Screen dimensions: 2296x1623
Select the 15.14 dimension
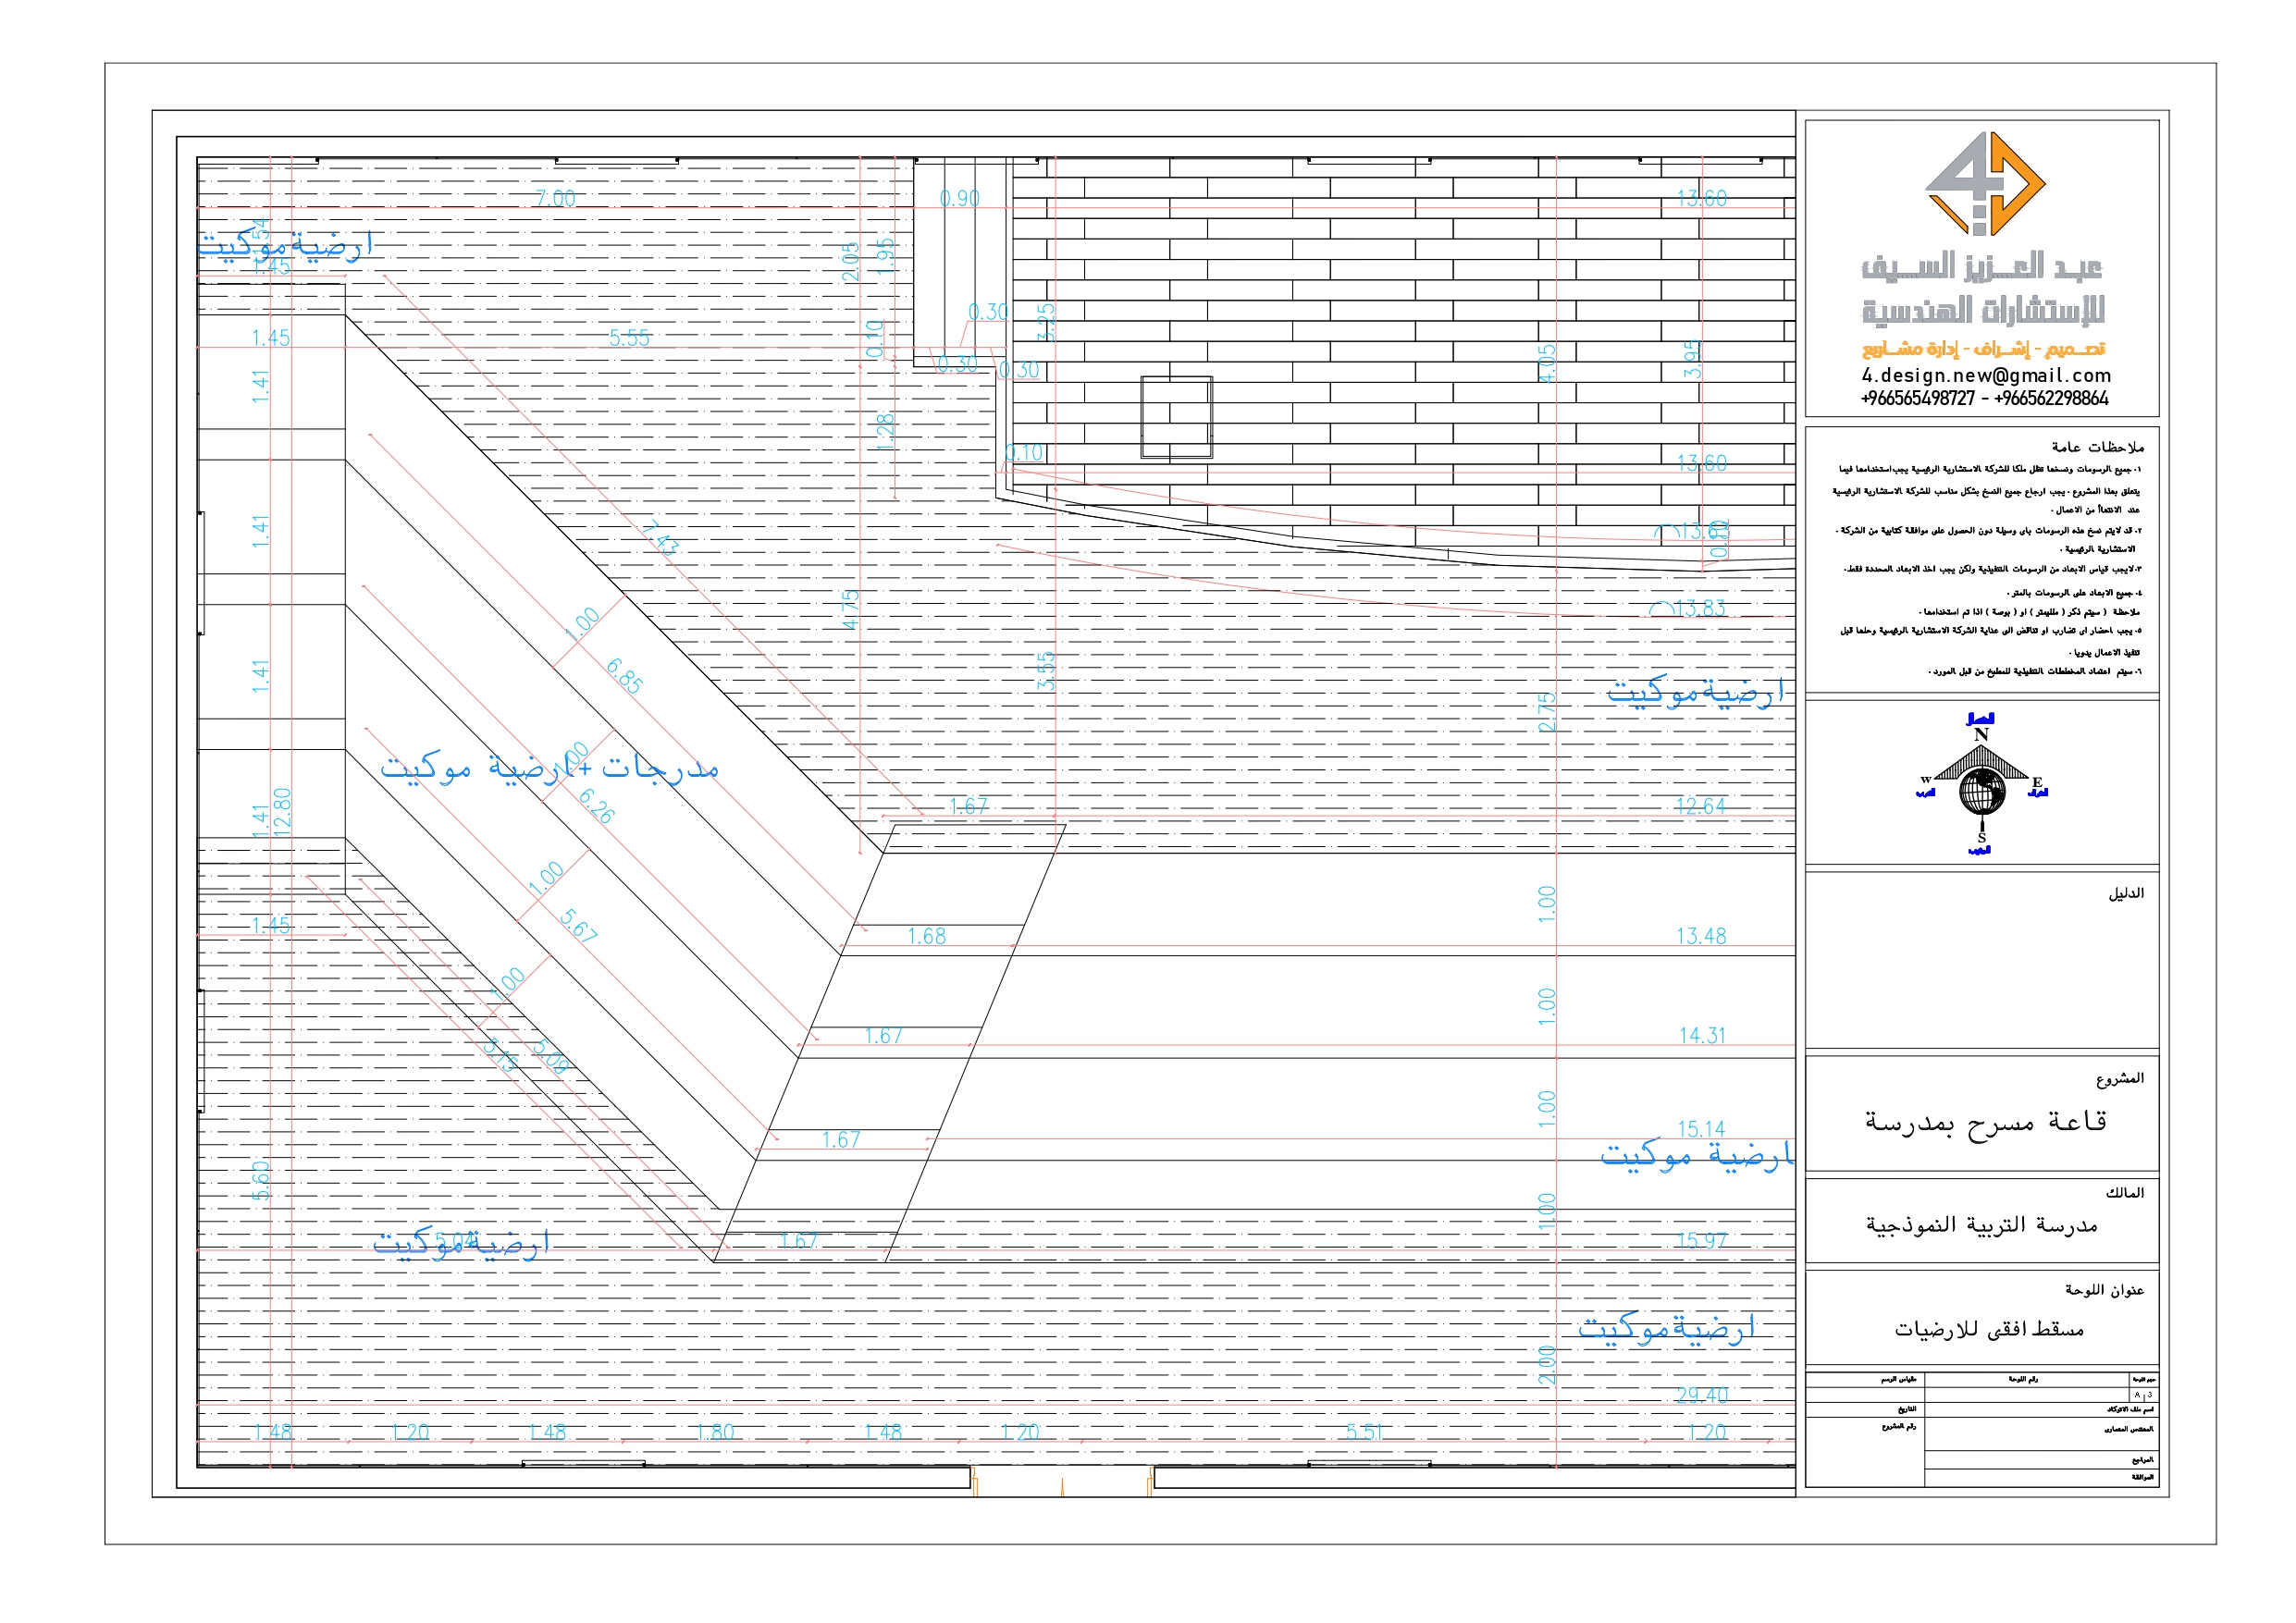click(1701, 1129)
